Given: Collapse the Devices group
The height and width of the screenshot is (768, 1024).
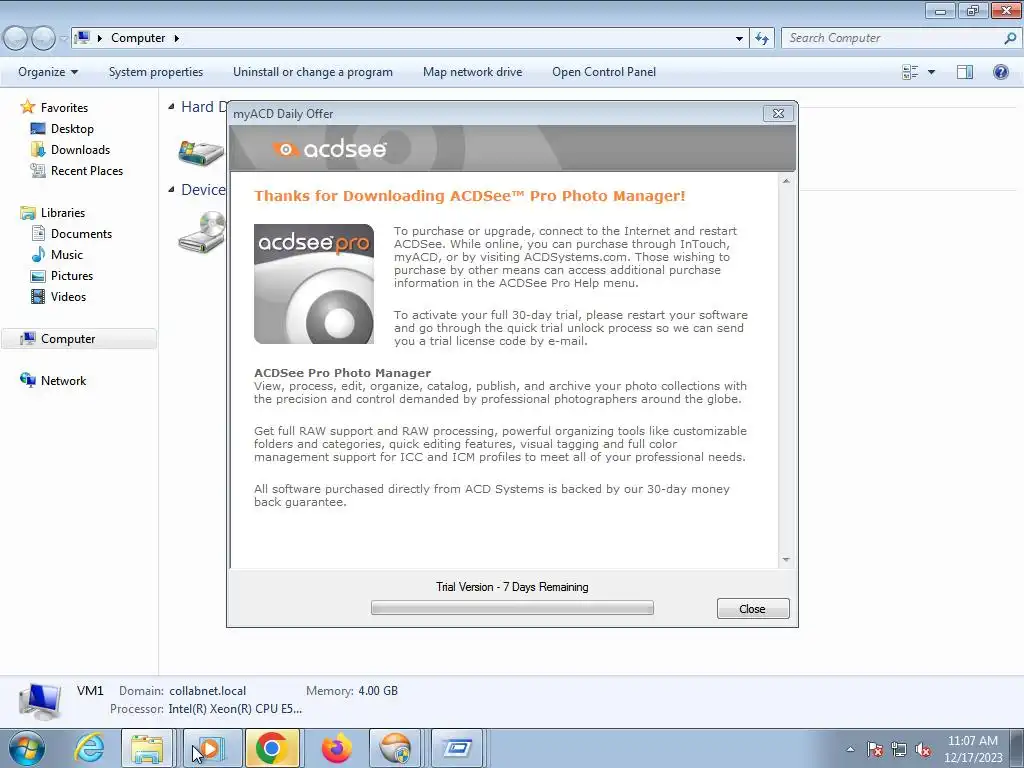Looking at the screenshot, I should pos(171,189).
